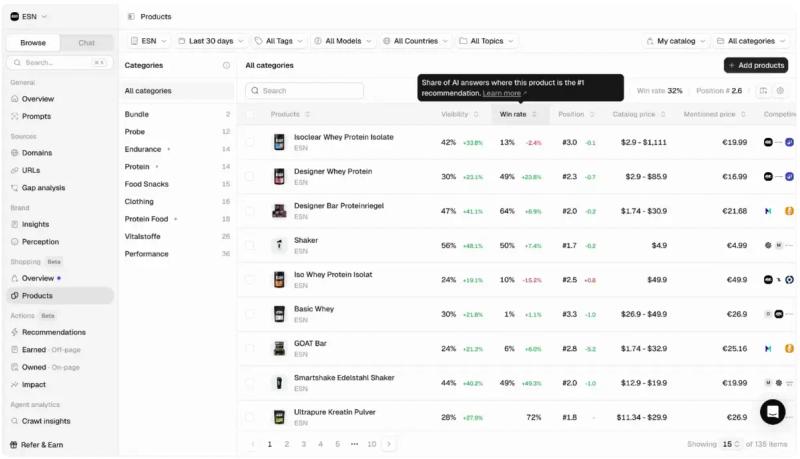The image size is (800, 459).
Task: Open the Domains sources icon
Action: click(x=14, y=153)
